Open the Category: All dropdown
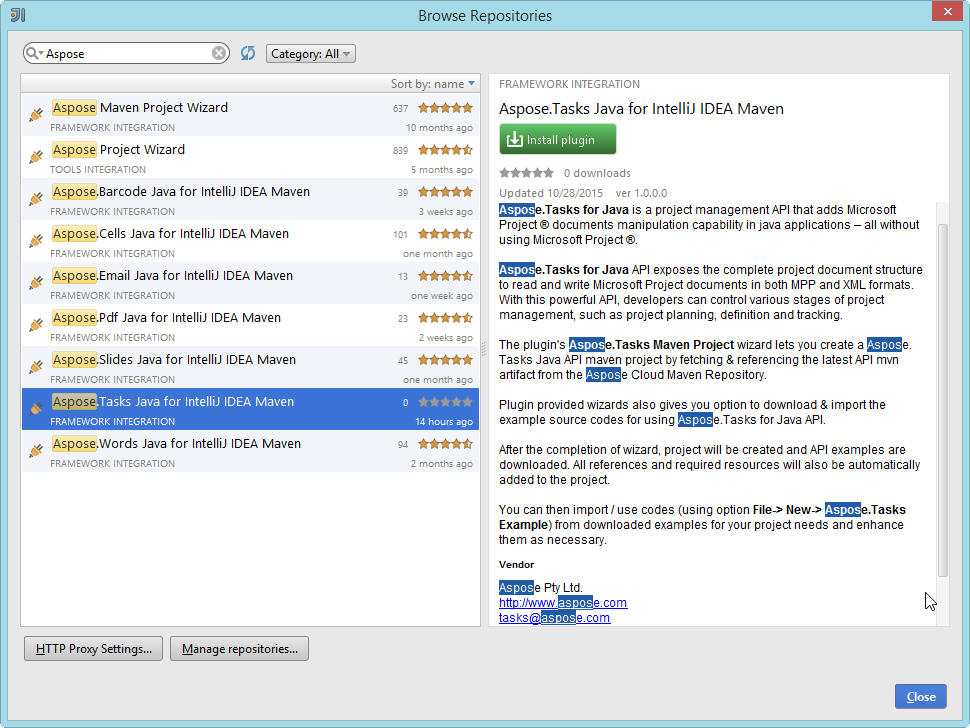The width and height of the screenshot is (970, 728). point(310,54)
